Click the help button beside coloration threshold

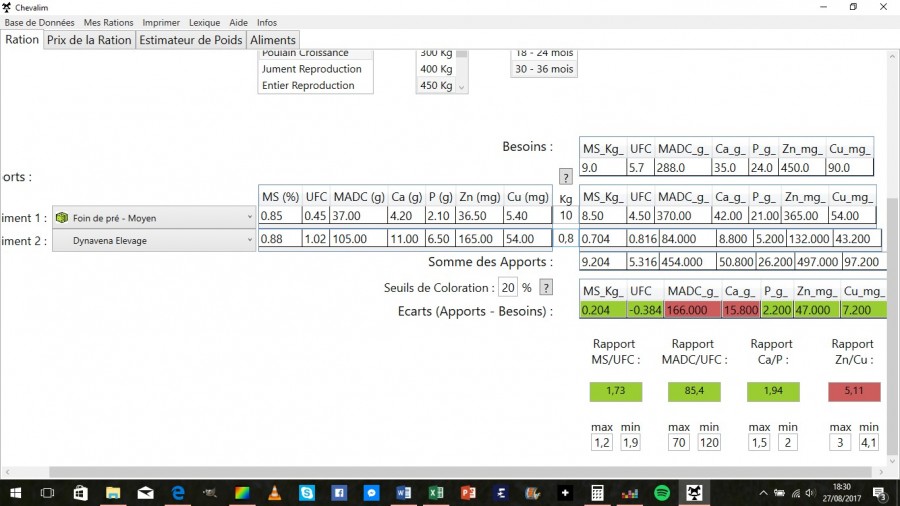(x=546, y=288)
